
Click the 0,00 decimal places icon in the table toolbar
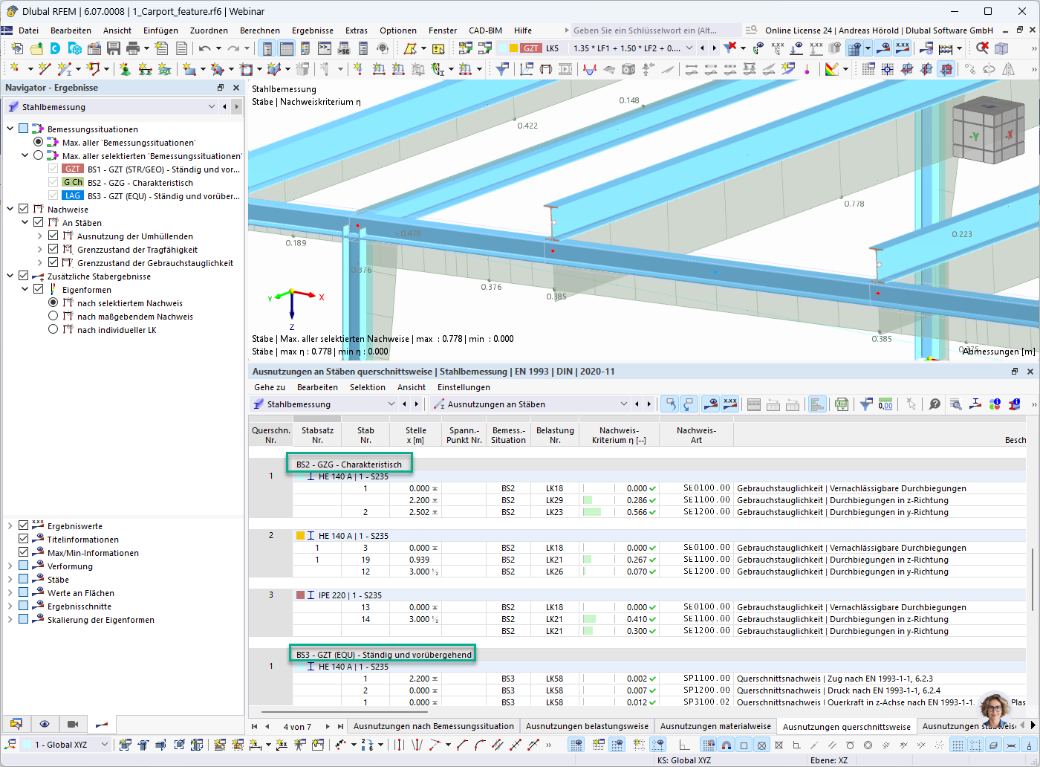pyautogui.click(x=885, y=404)
